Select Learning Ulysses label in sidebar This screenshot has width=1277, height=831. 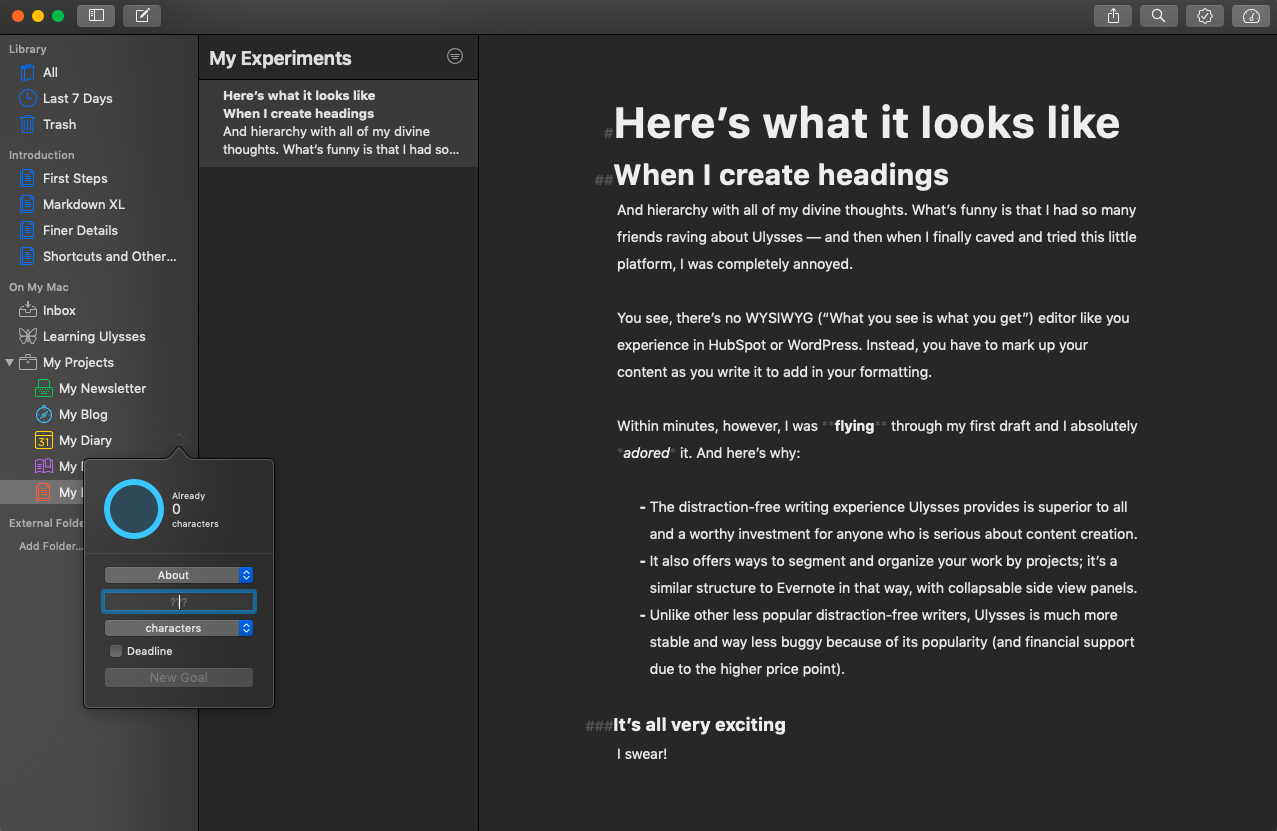[x=94, y=336]
